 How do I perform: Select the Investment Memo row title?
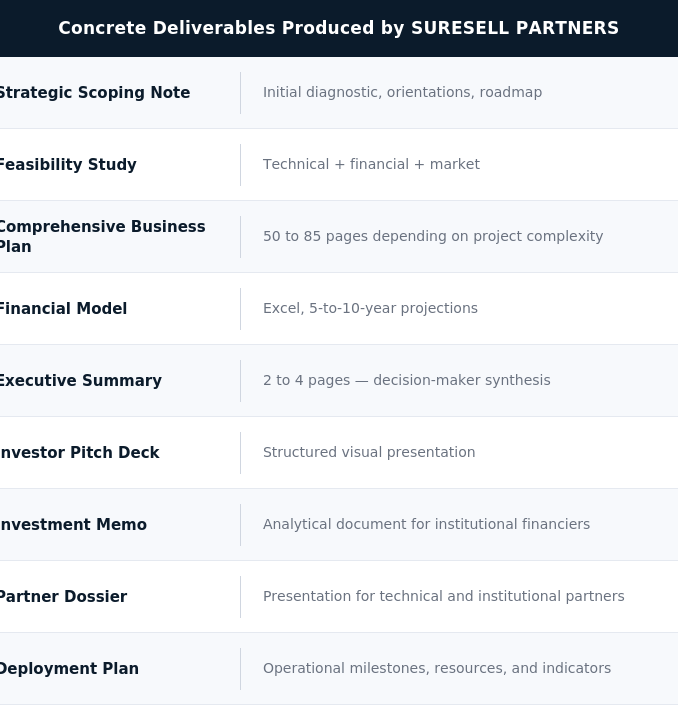(x=73, y=524)
